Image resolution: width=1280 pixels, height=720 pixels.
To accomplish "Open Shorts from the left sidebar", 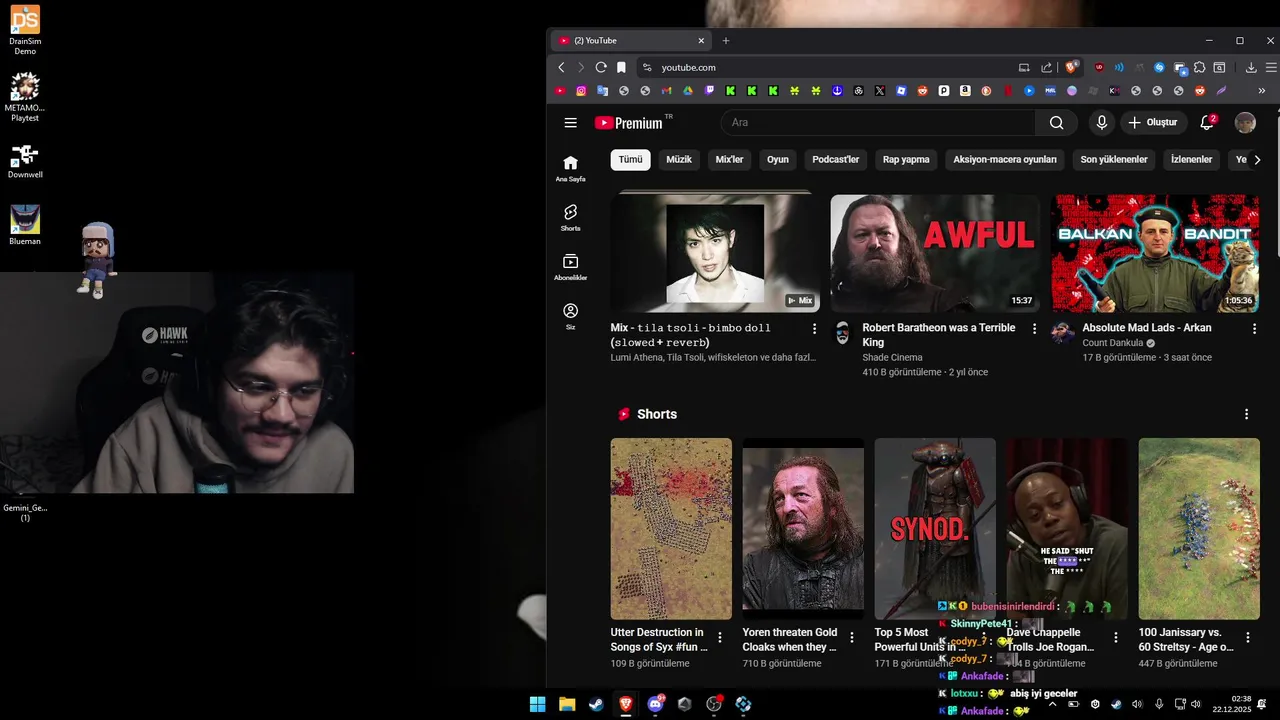I will pos(570,218).
